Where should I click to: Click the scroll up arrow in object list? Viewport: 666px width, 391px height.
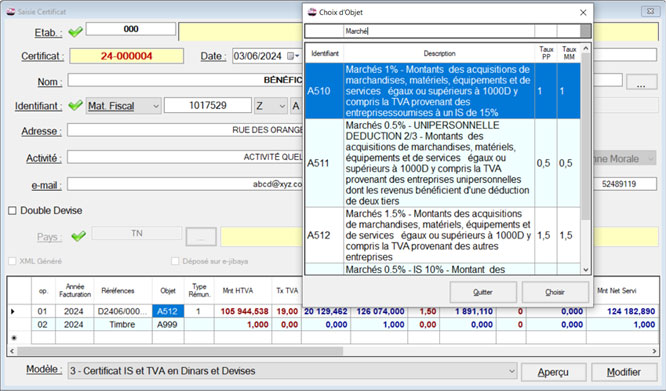[586, 48]
